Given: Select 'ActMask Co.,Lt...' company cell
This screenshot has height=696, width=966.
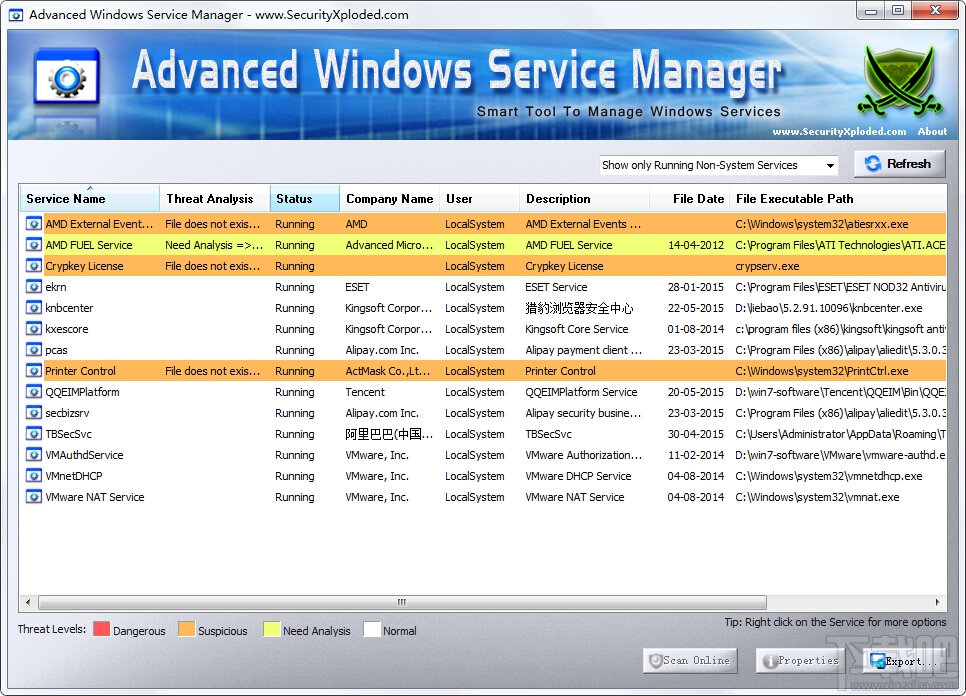Looking at the screenshot, I should click(x=388, y=371).
